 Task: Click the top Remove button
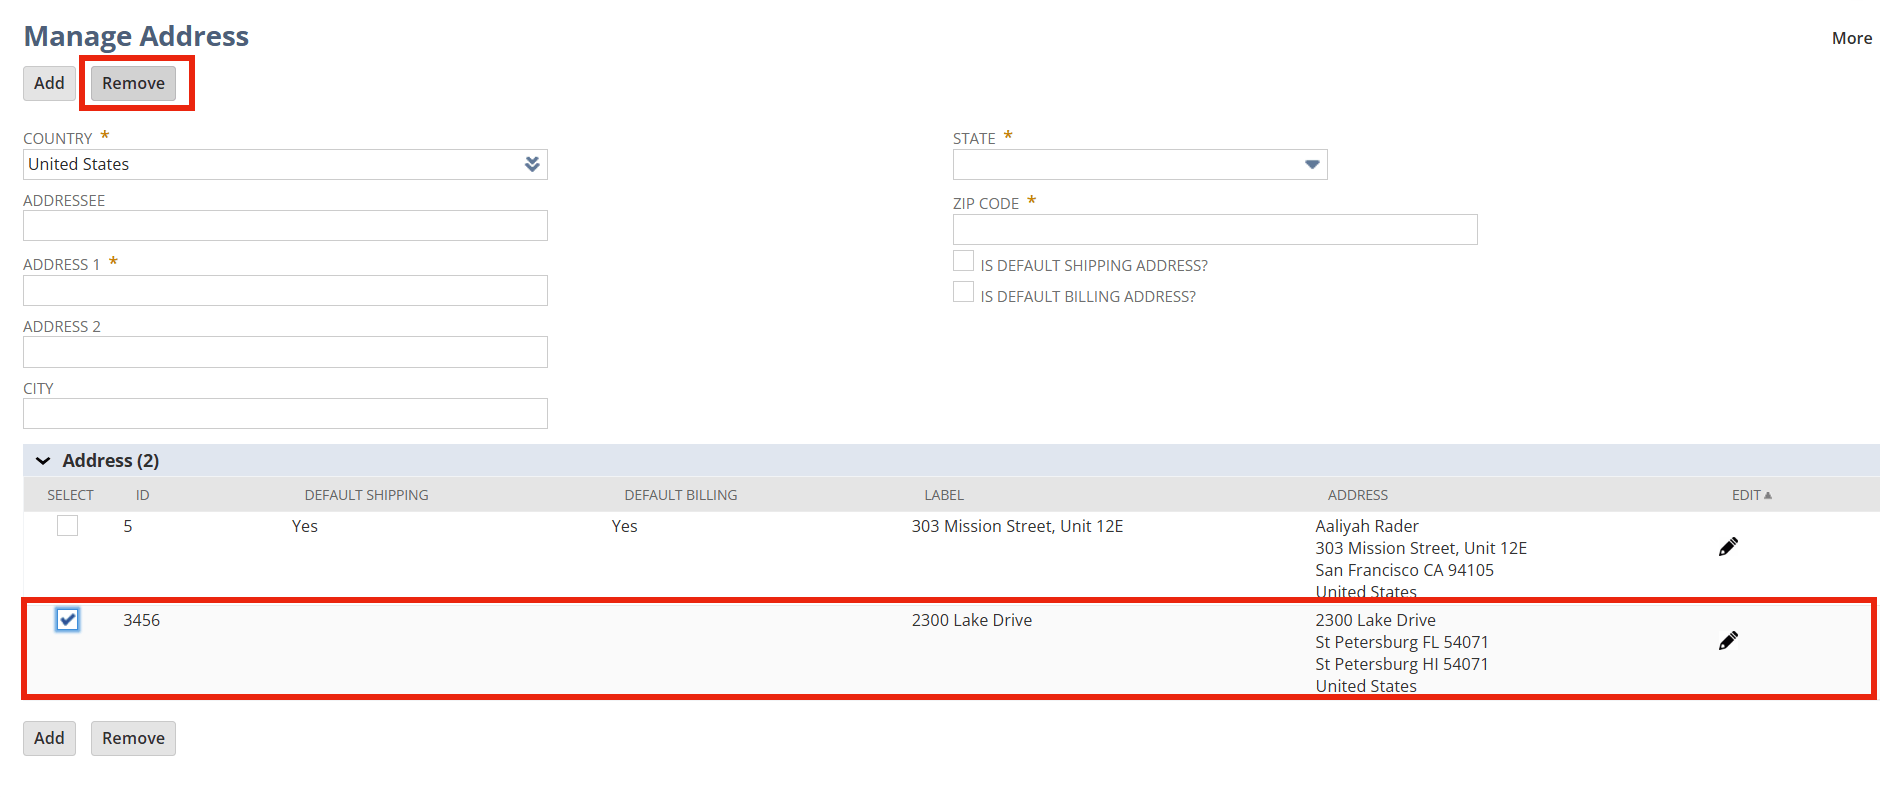133,83
